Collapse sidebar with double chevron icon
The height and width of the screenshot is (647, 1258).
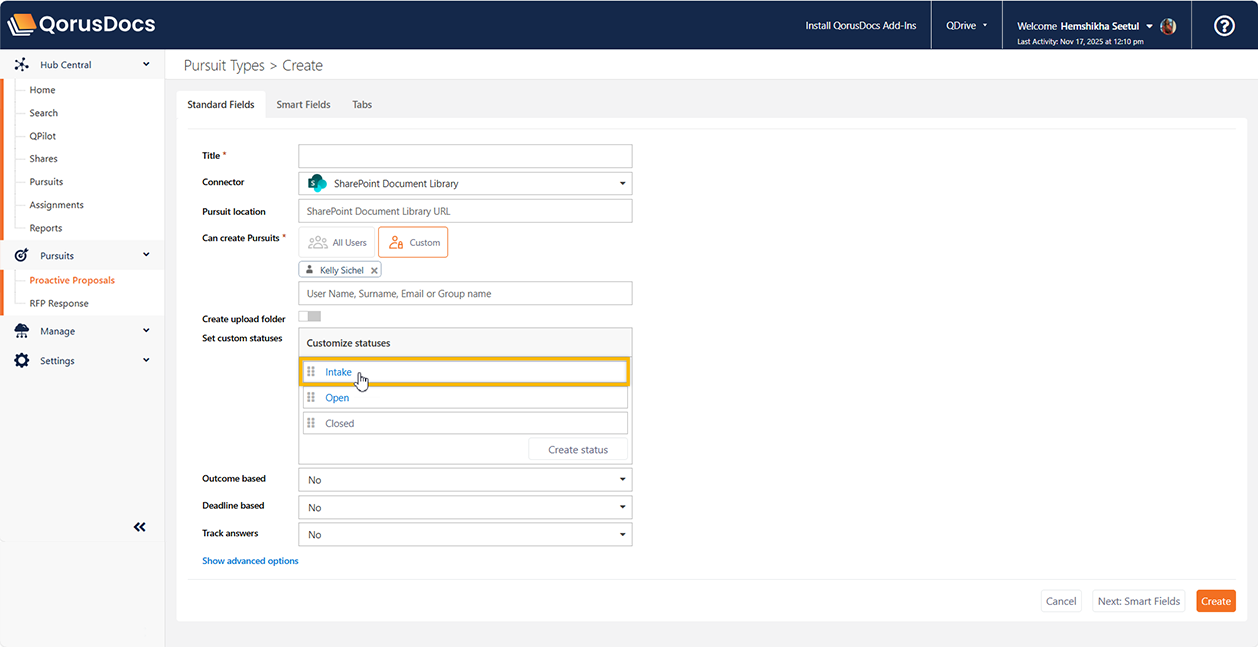139,527
